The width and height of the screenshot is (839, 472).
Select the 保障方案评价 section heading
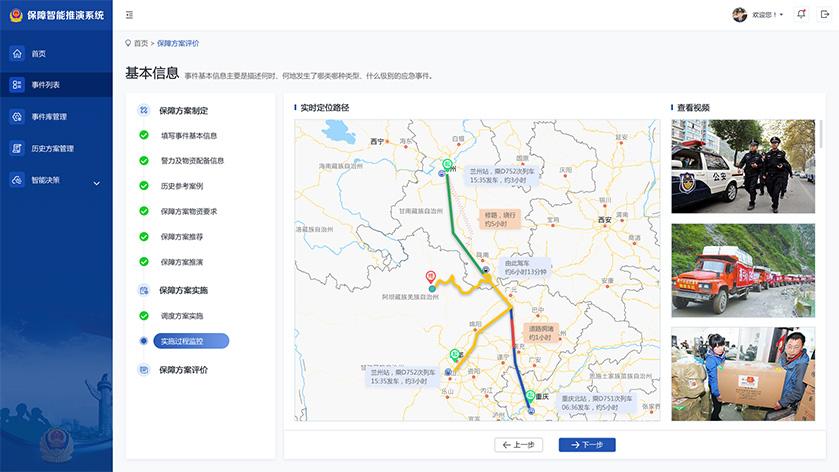pyautogui.click(x=184, y=370)
